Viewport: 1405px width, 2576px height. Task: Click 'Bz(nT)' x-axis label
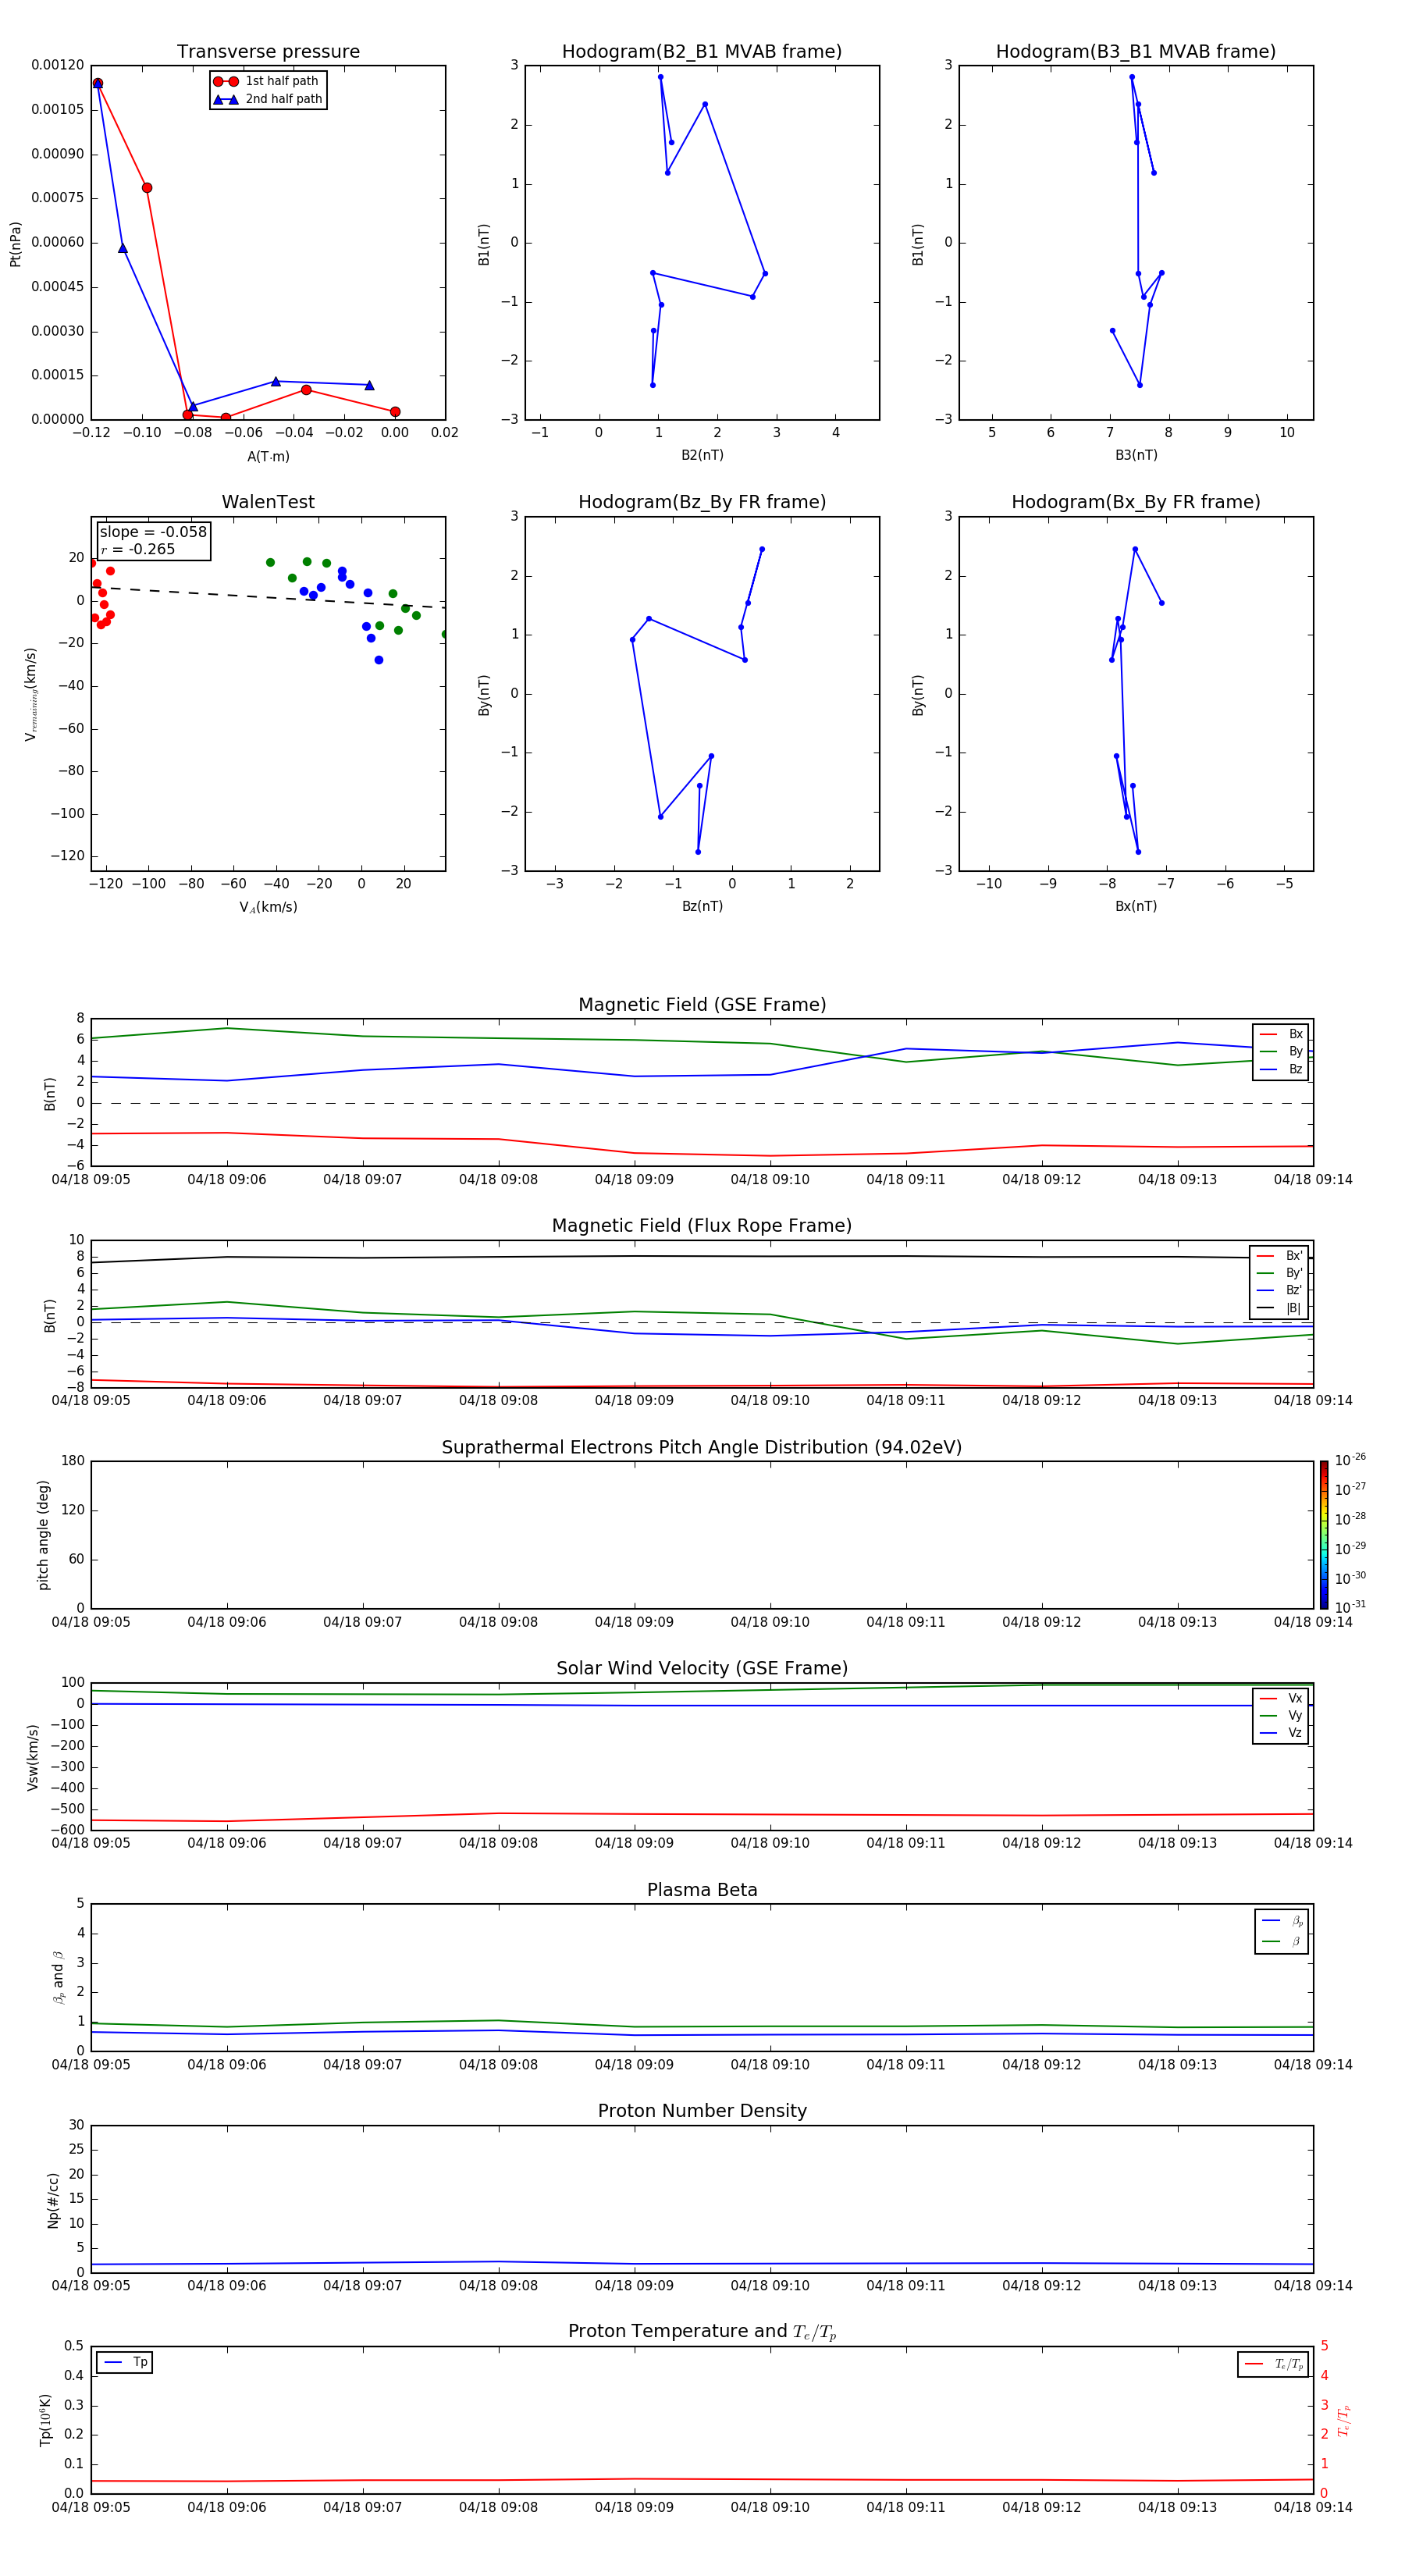pyautogui.click(x=702, y=906)
